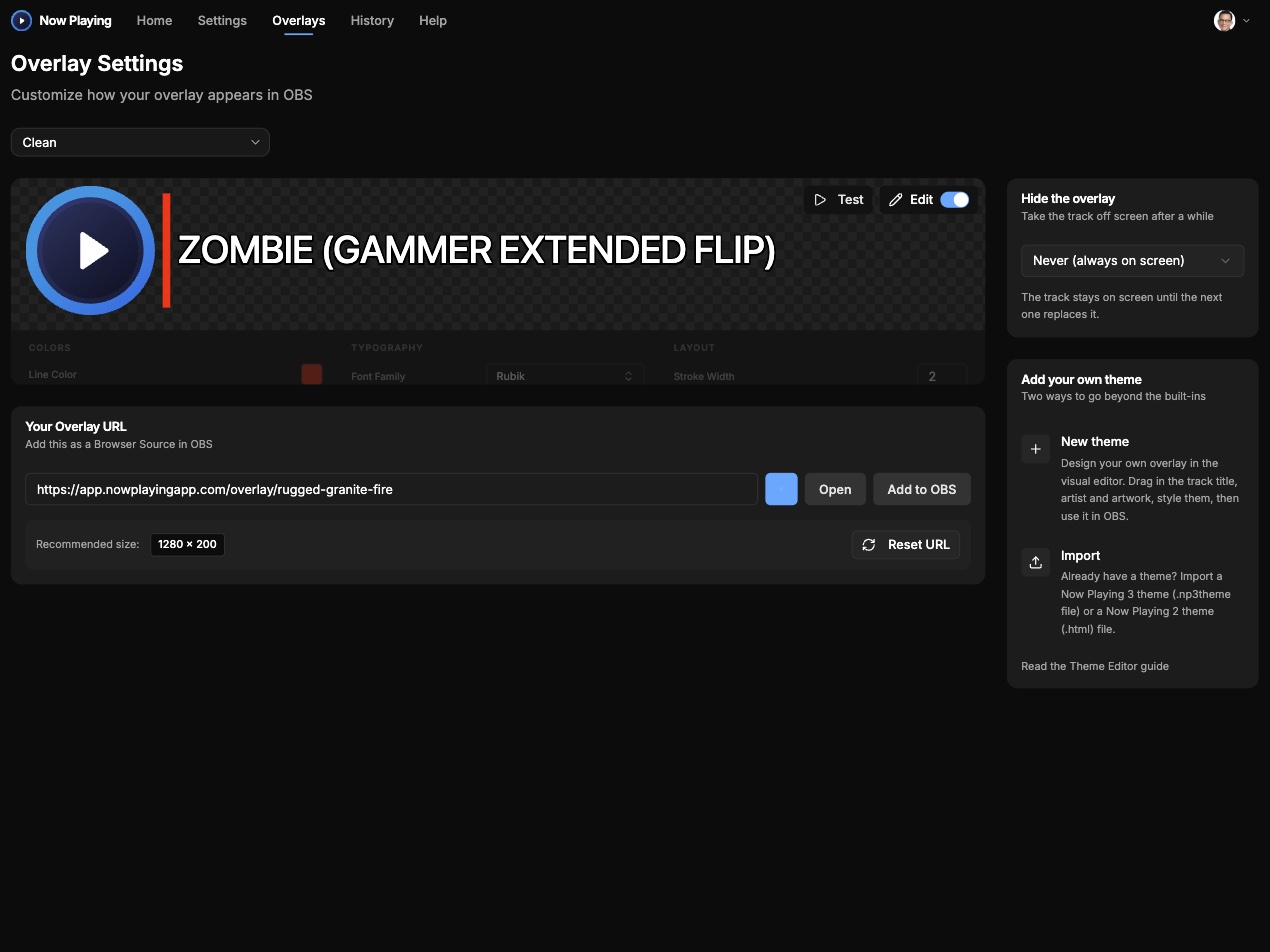This screenshot has height=952, width=1270.
Task: Click the 1280 × 200 recommended size badge
Action: [x=187, y=544]
